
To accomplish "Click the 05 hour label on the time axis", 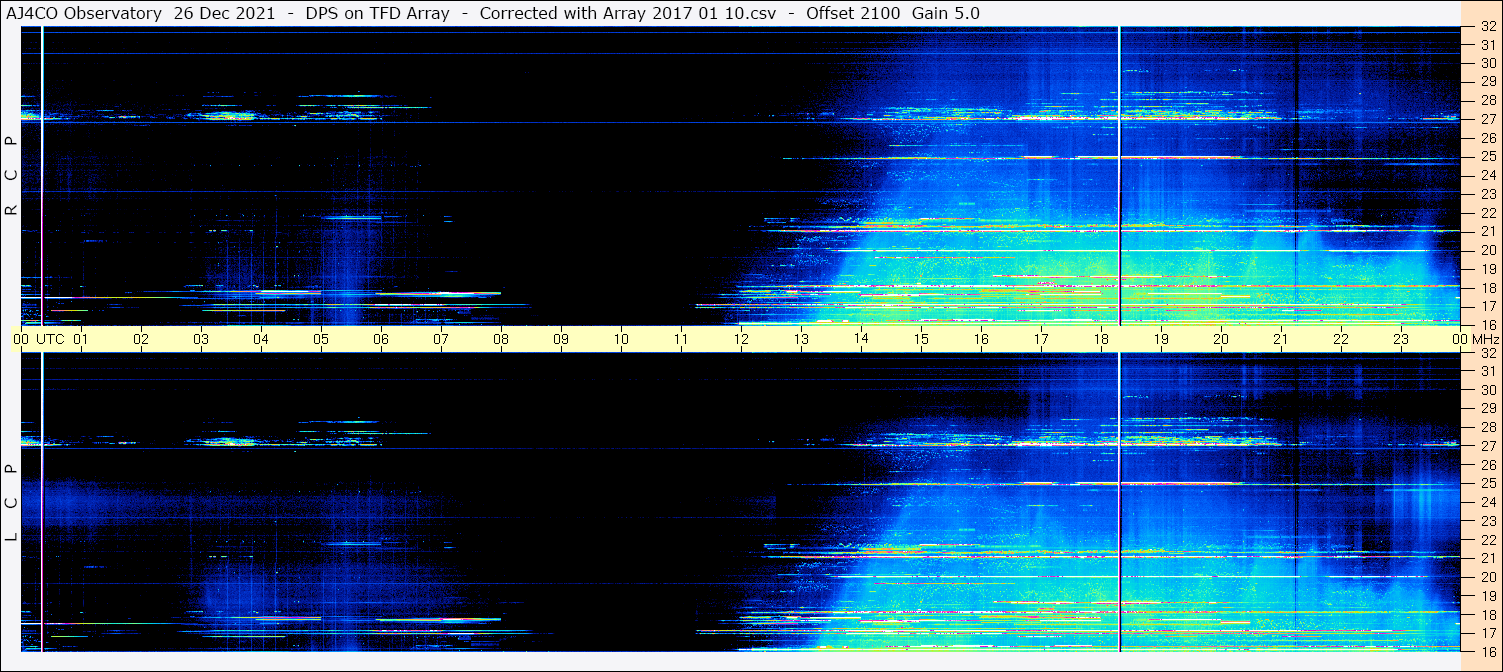I will click(x=321, y=339).
